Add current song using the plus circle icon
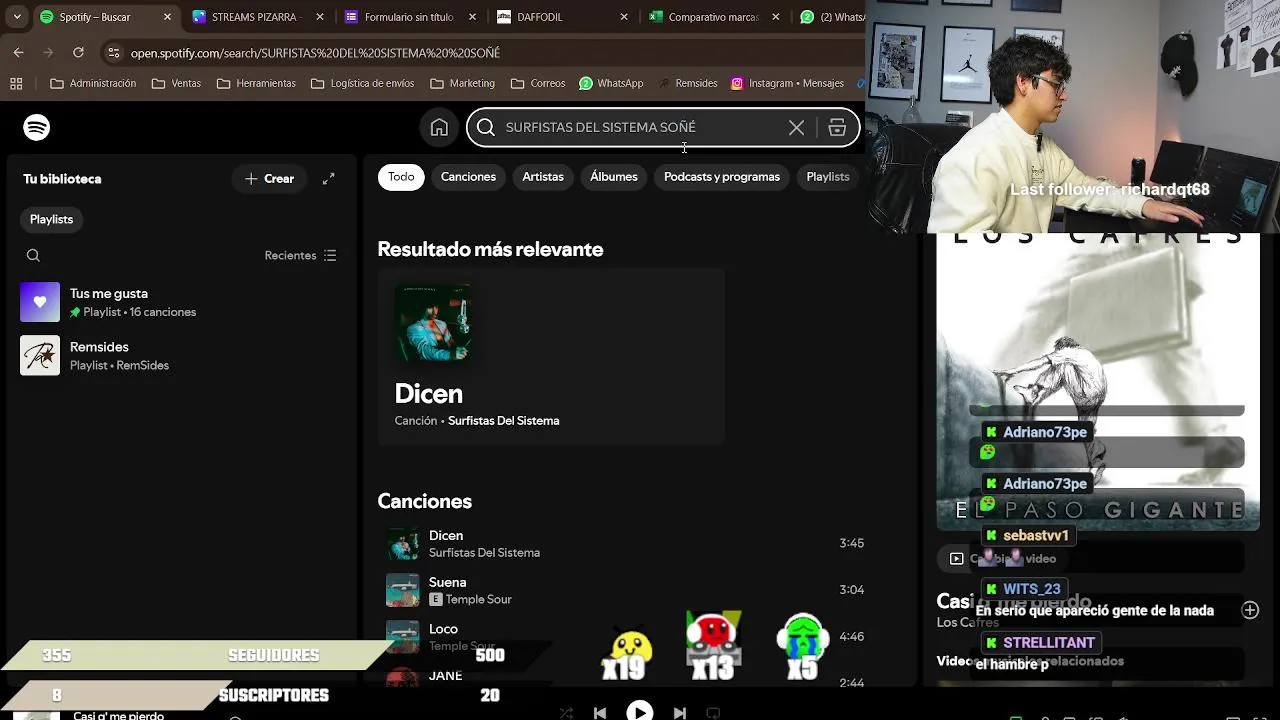This screenshot has width=1280, height=720. (x=1250, y=610)
